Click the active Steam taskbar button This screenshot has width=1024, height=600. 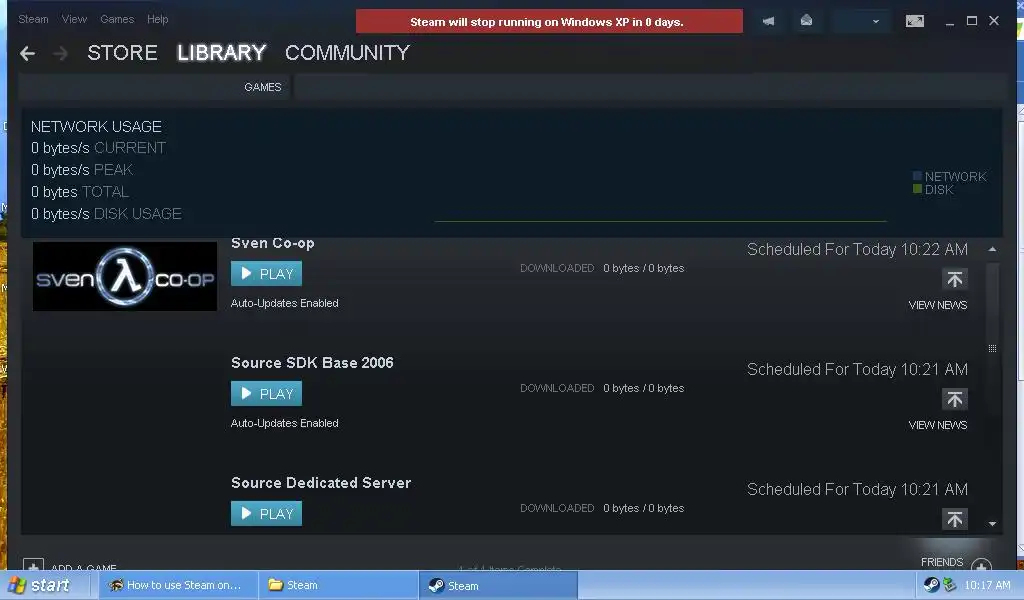click(498, 586)
